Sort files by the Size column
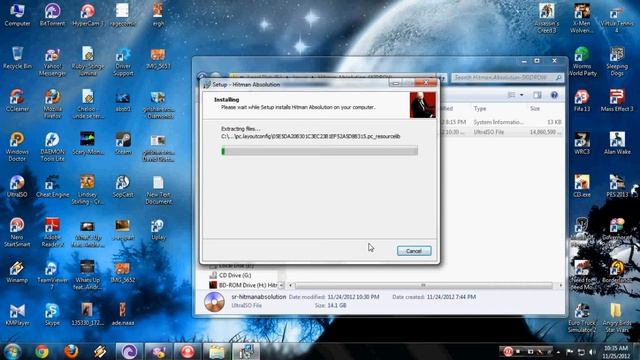 pyautogui.click(x=535, y=109)
